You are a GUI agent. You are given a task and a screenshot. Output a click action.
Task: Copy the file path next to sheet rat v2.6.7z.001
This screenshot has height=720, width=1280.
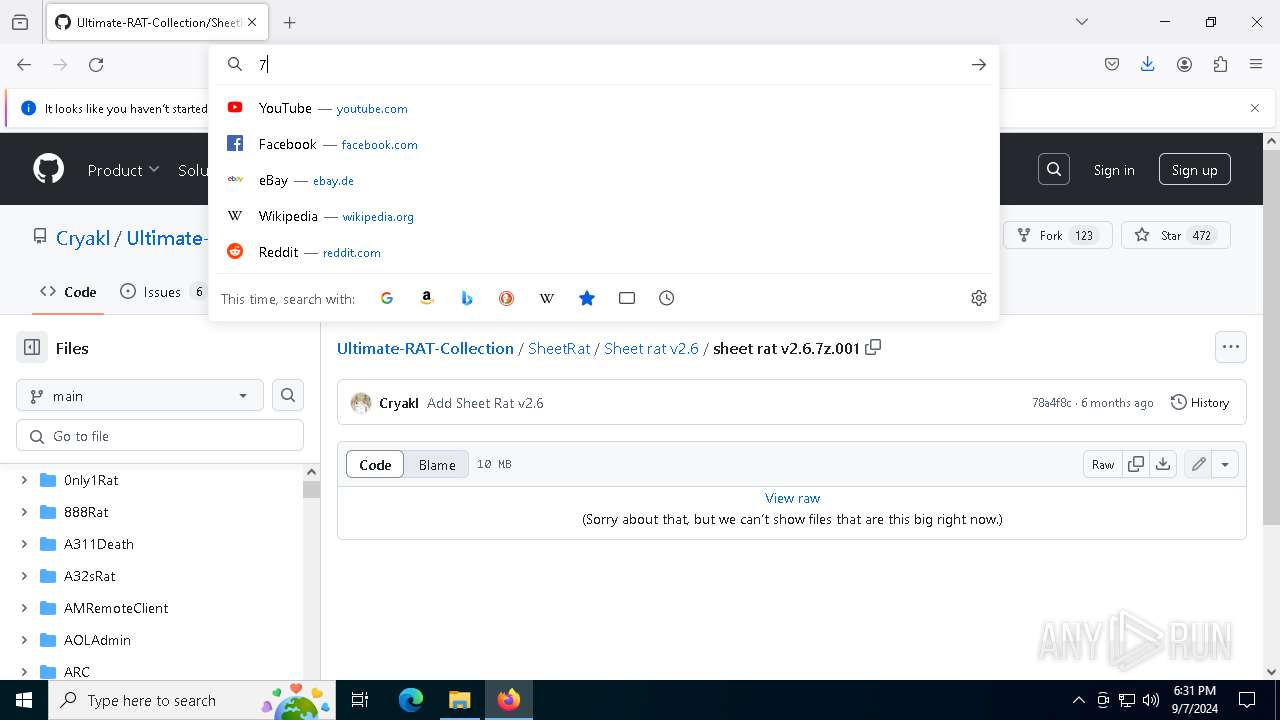click(x=873, y=347)
